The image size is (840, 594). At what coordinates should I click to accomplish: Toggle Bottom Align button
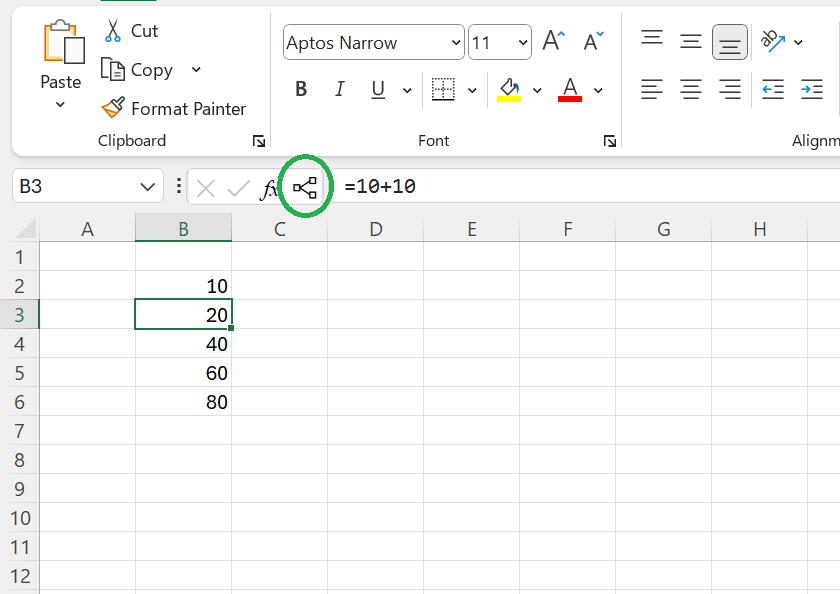pyautogui.click(x=730, y=42)
